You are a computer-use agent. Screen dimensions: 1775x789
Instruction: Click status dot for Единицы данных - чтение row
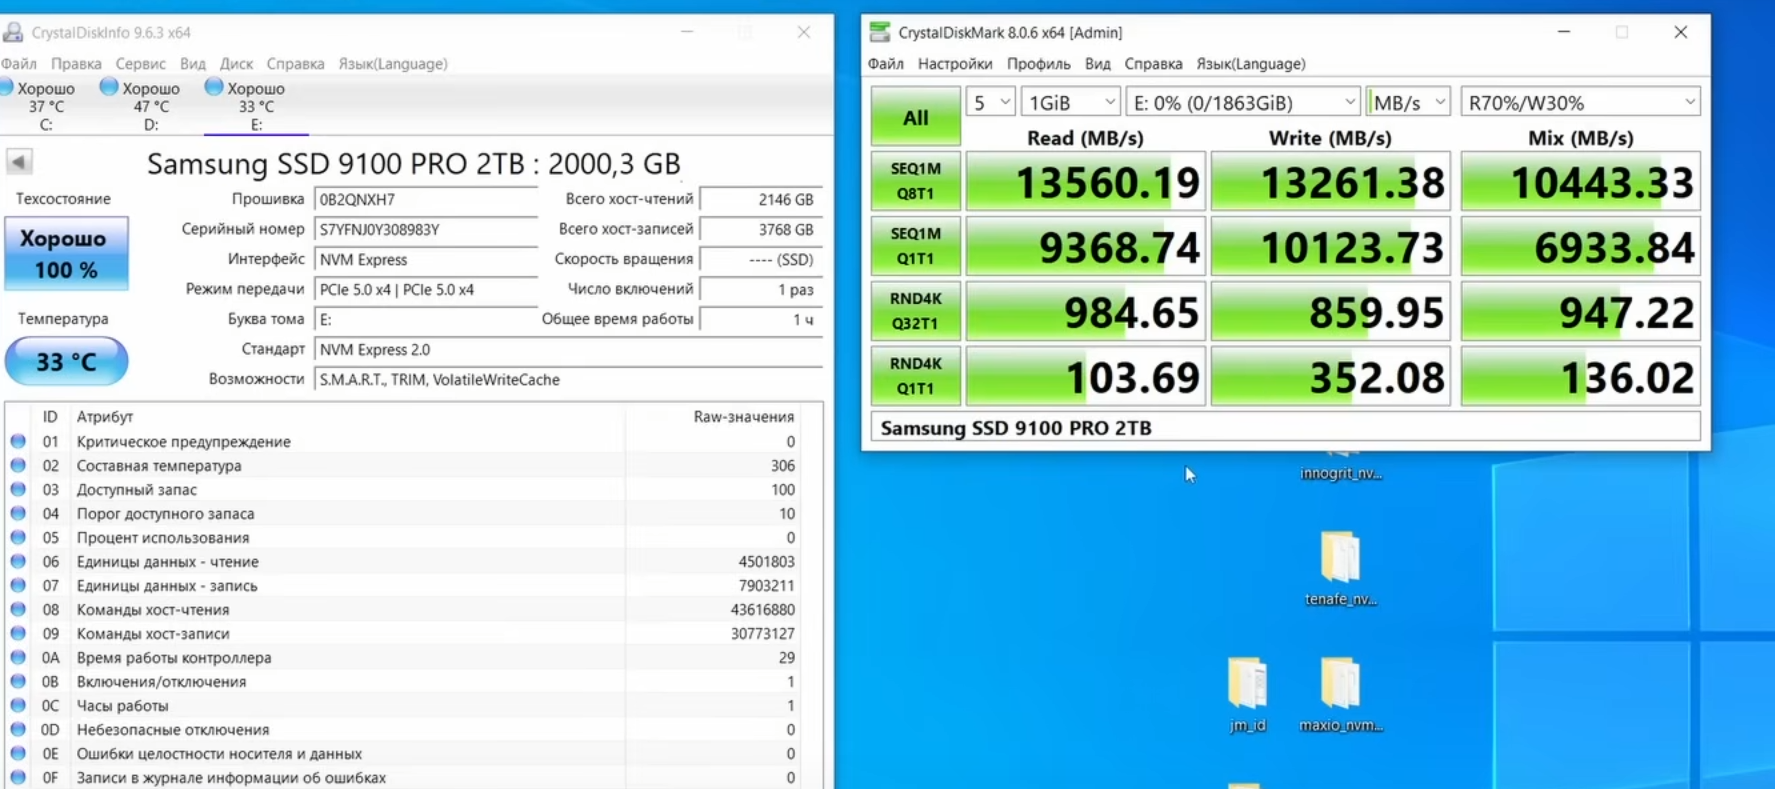pyautogui.click(x=18, y=561)
